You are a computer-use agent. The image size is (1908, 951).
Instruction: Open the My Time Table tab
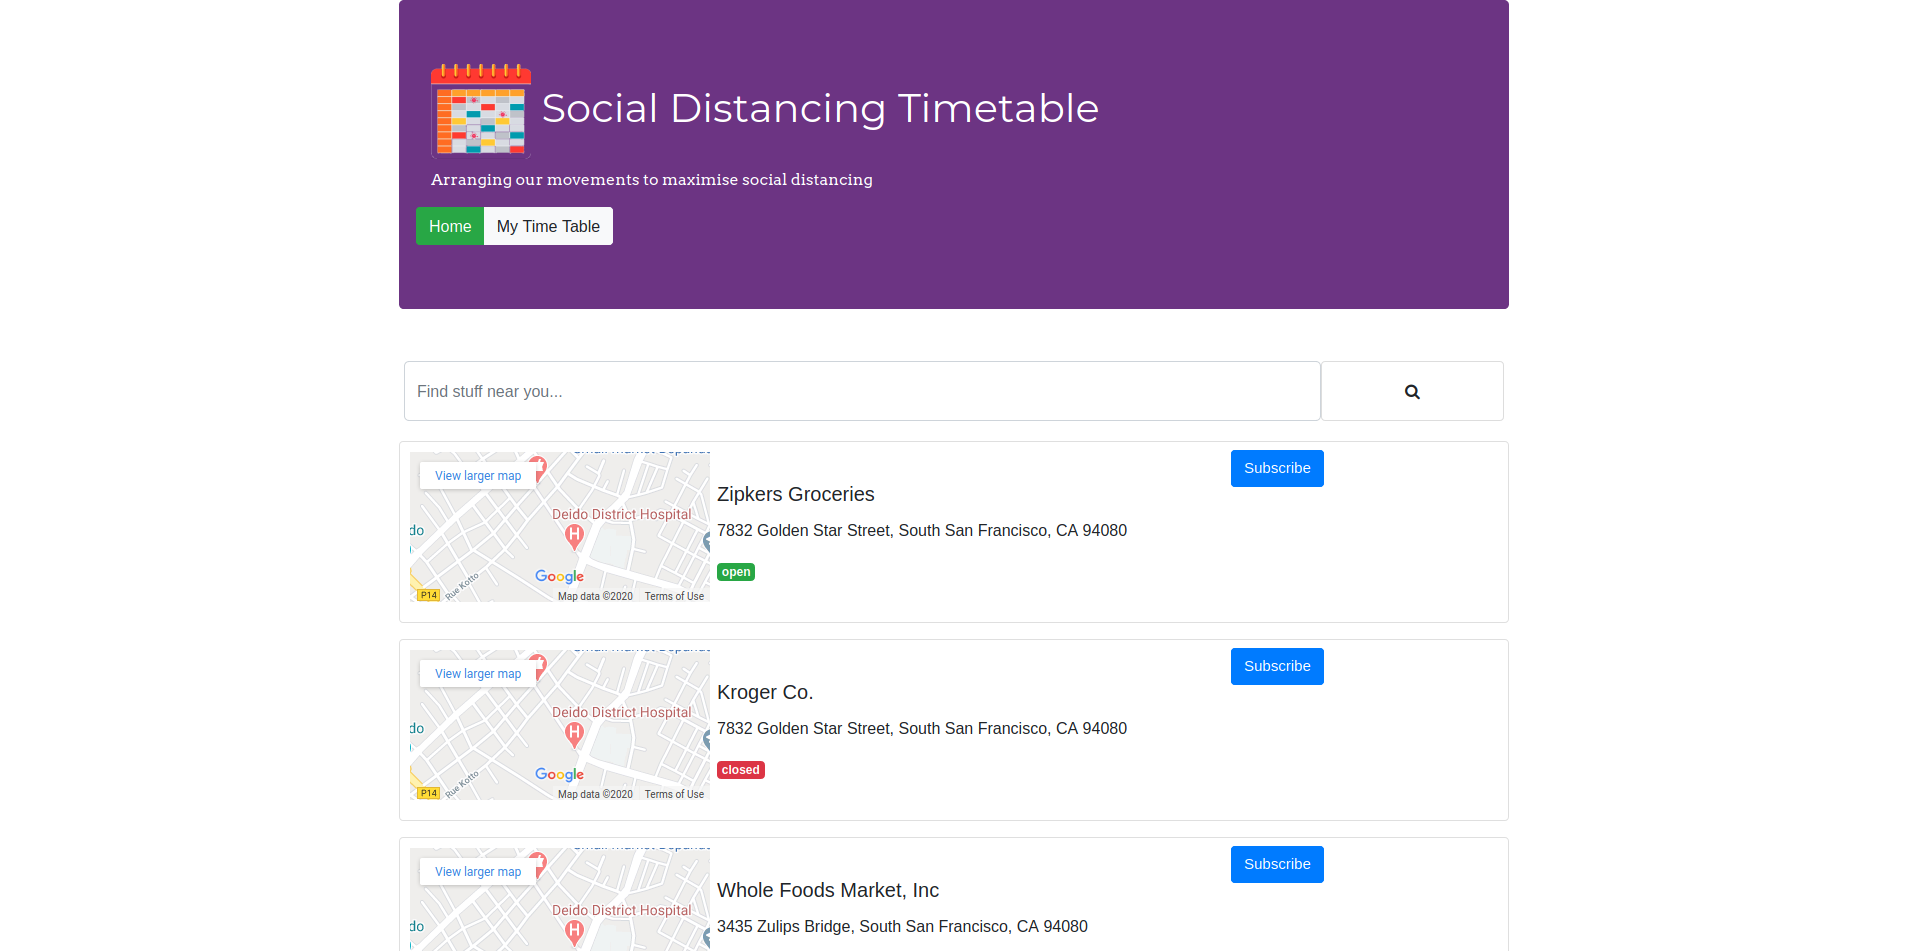548,226
